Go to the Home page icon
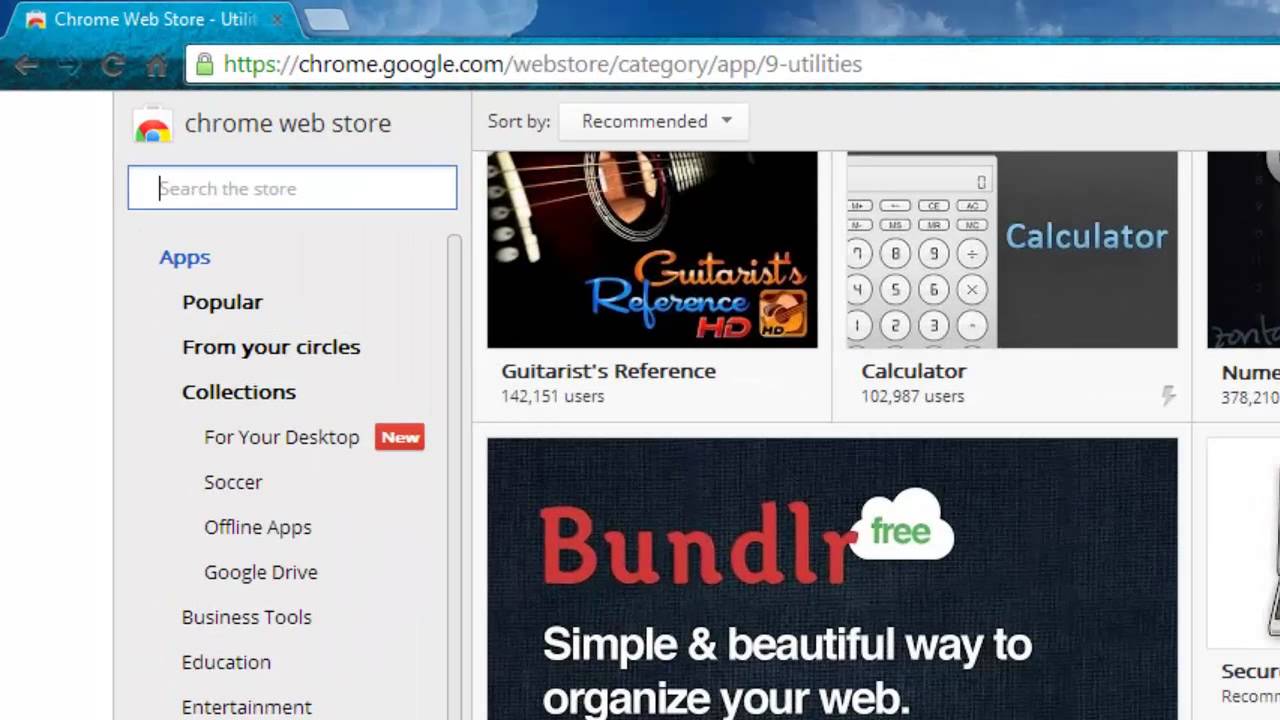 point(157,65)
